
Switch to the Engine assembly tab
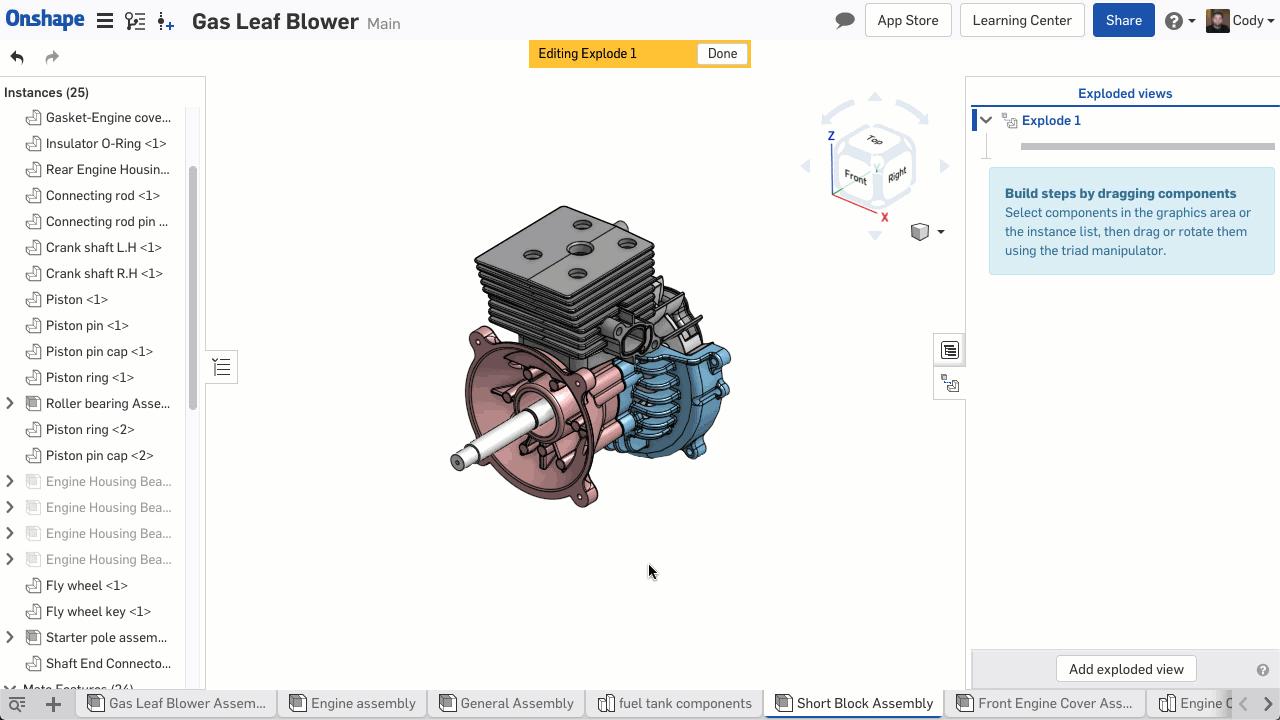[x=363, y=703]
